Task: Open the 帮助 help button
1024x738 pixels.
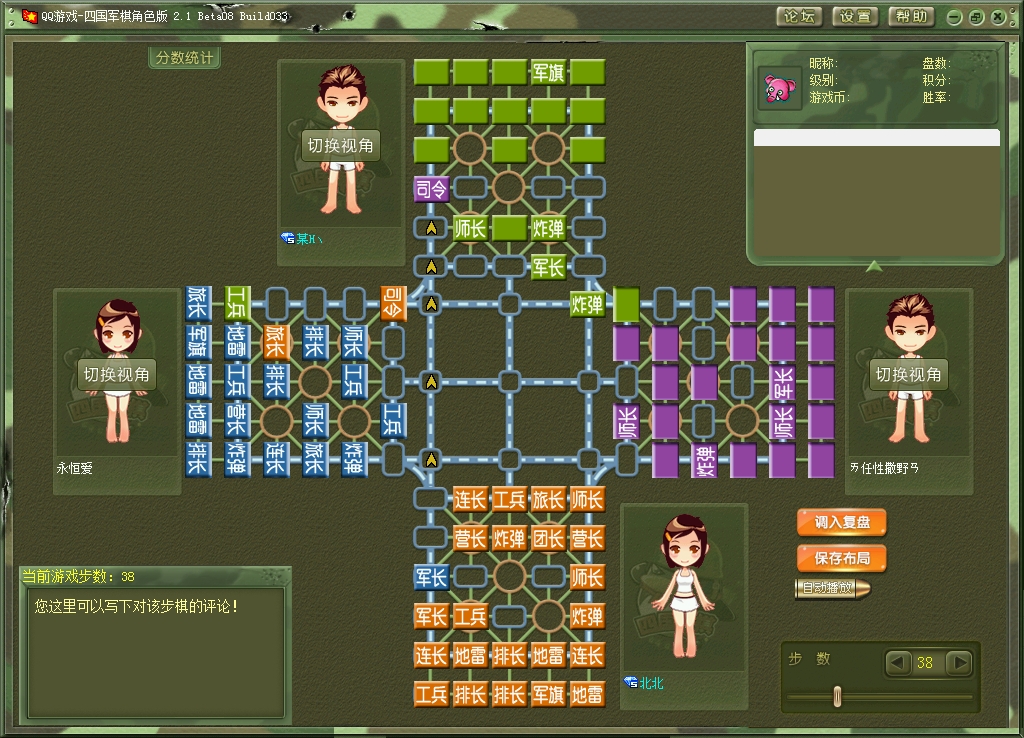Action: 912,16
